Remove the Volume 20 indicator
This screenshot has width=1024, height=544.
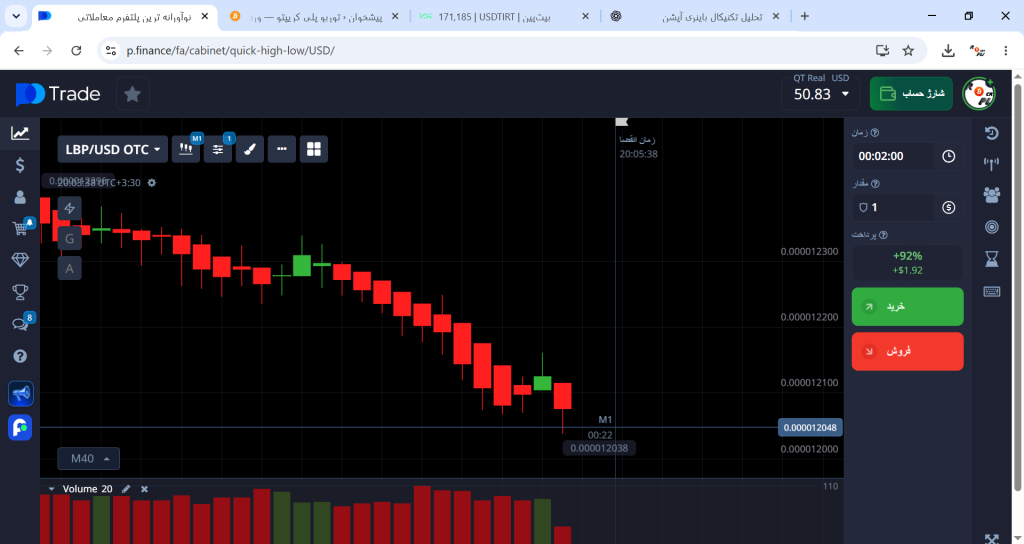(x=144, y=488)
